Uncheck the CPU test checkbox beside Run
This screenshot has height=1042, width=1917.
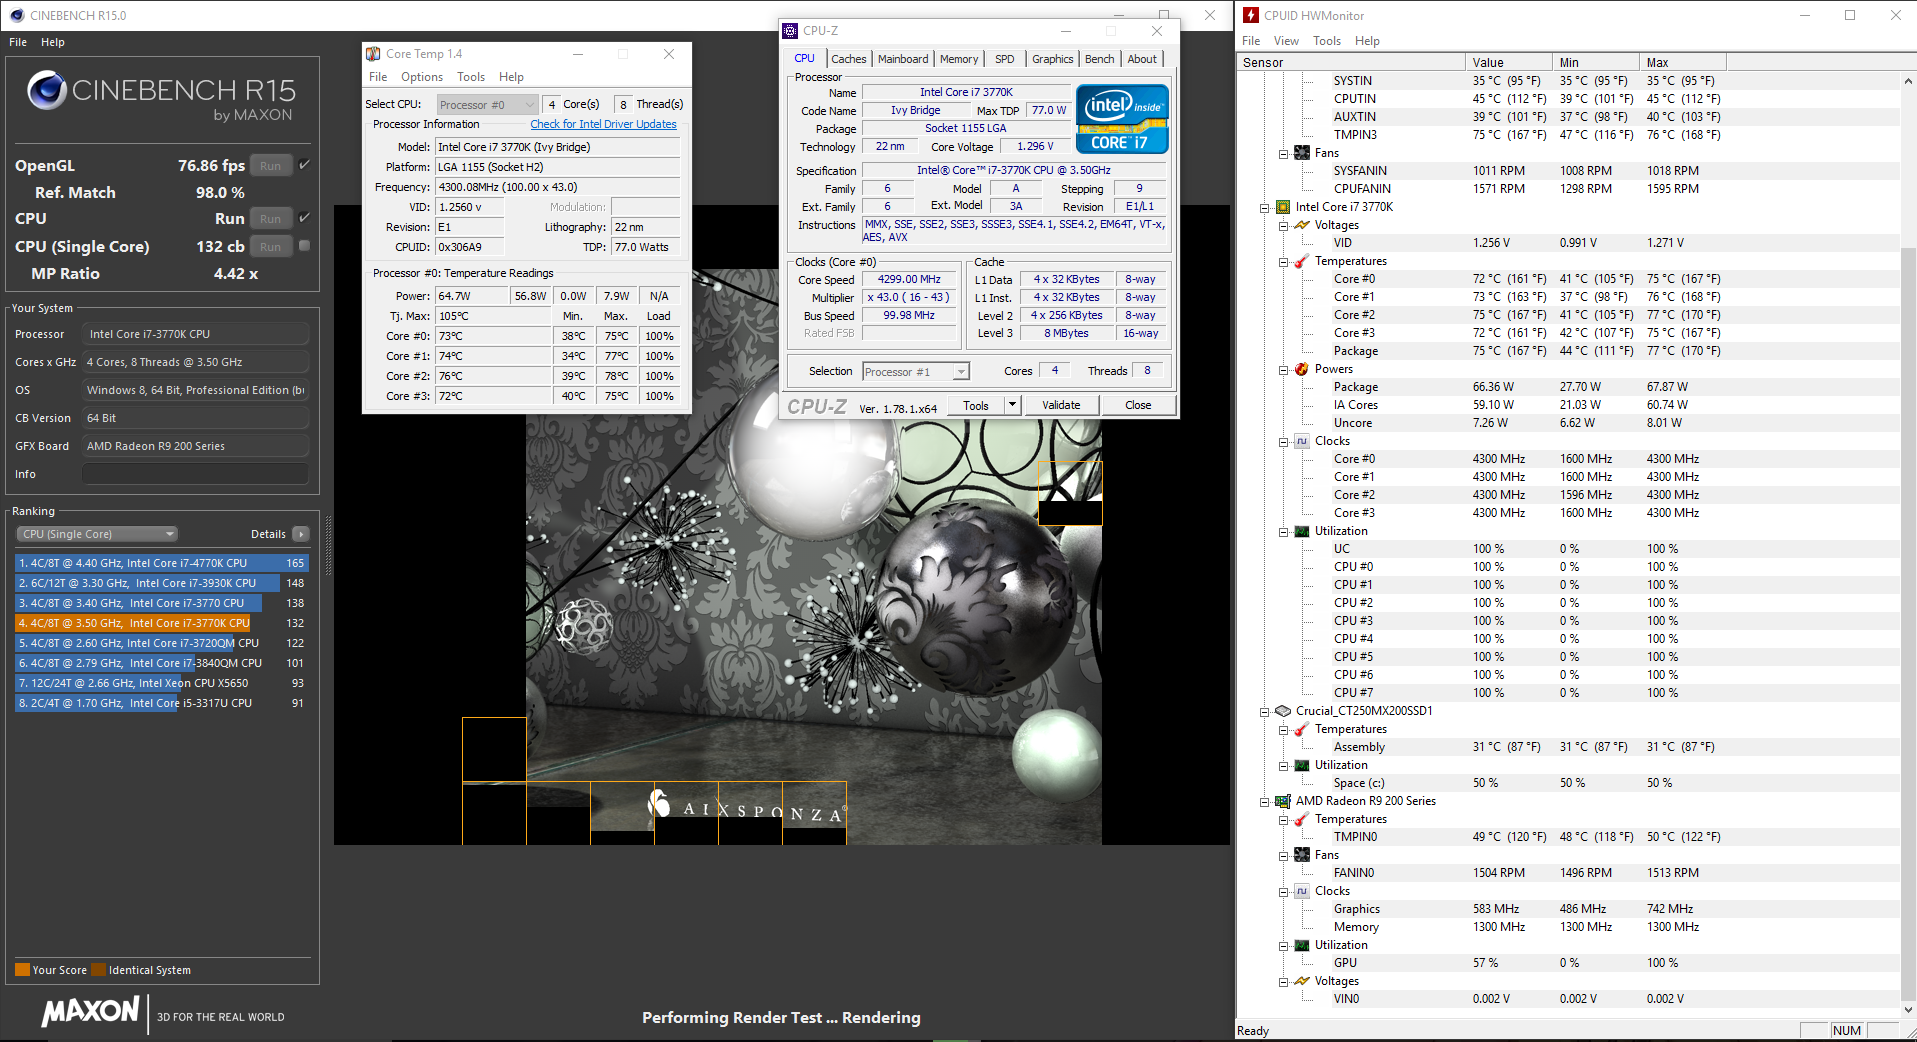[x=305, y=218]
